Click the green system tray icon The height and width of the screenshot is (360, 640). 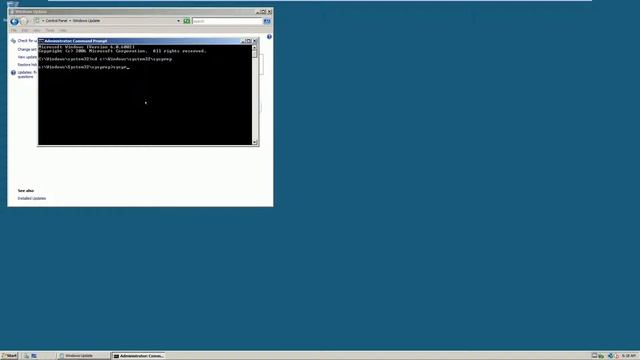(x=601, y=356)
